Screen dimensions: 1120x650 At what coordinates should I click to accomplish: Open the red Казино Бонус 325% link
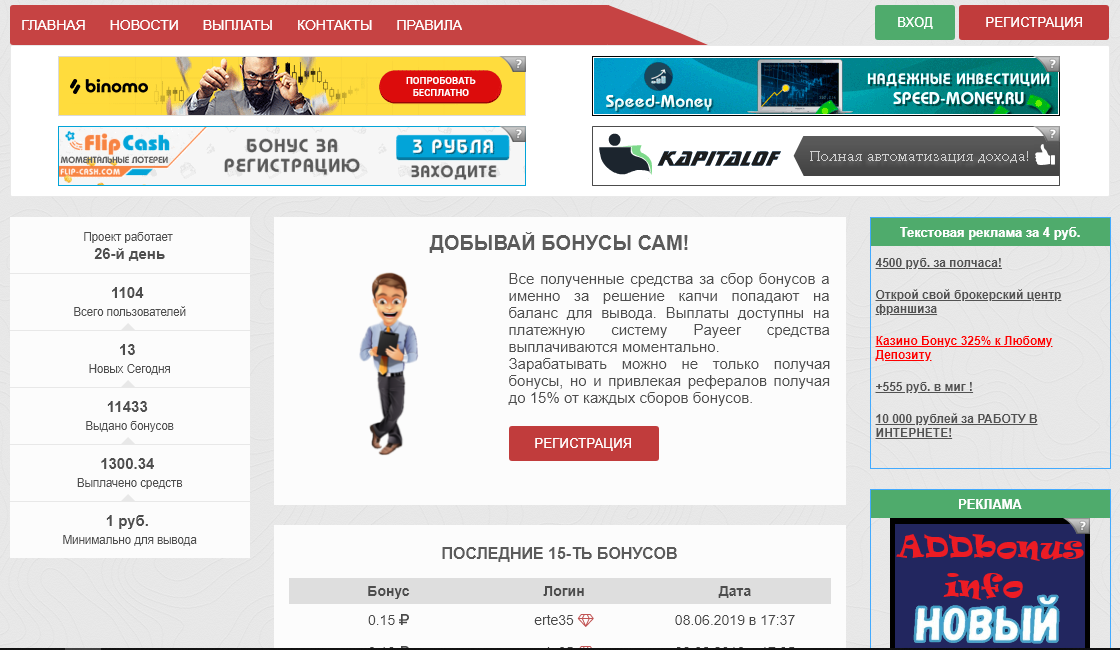(x=964, y=348)
